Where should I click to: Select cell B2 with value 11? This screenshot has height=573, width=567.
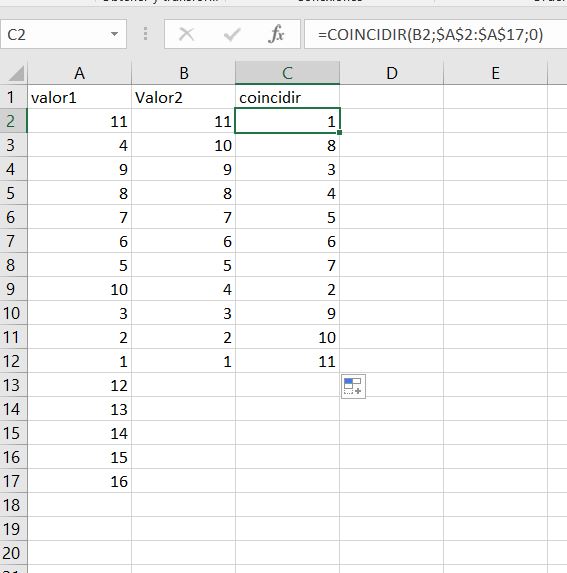[183, 121]
